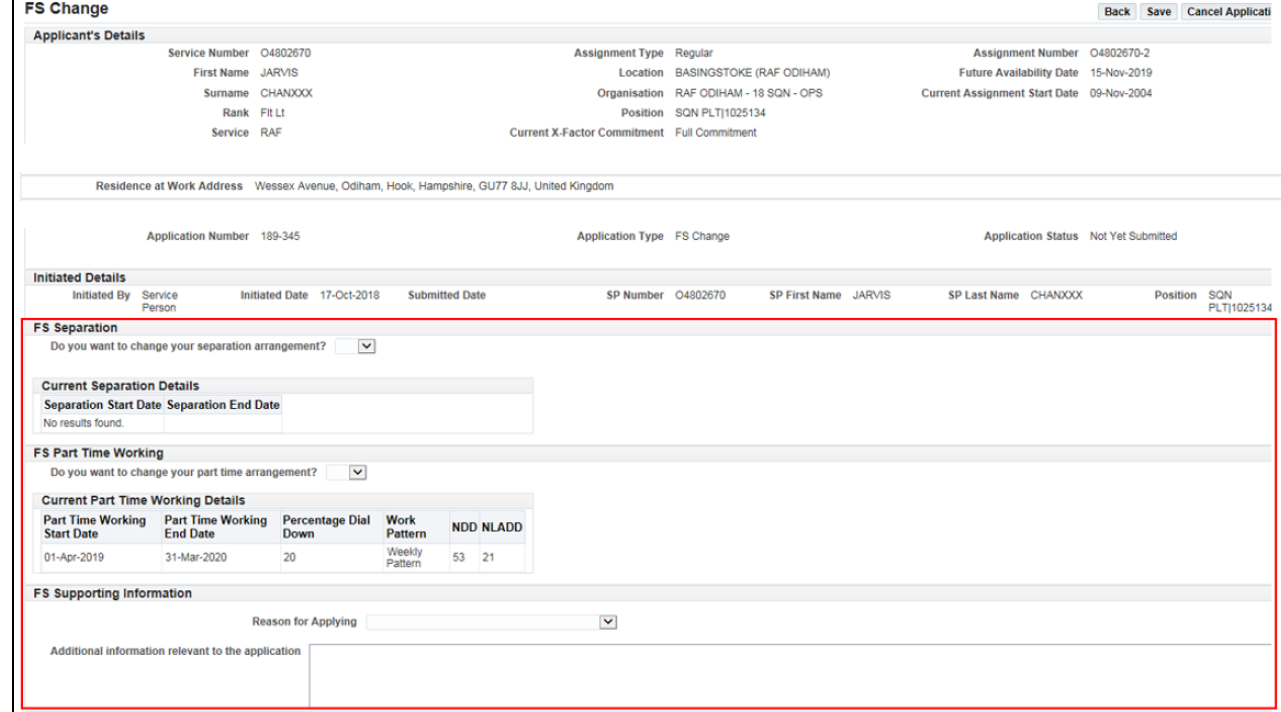
Task: Save the FS Change application
Action: coord(1159,11)
